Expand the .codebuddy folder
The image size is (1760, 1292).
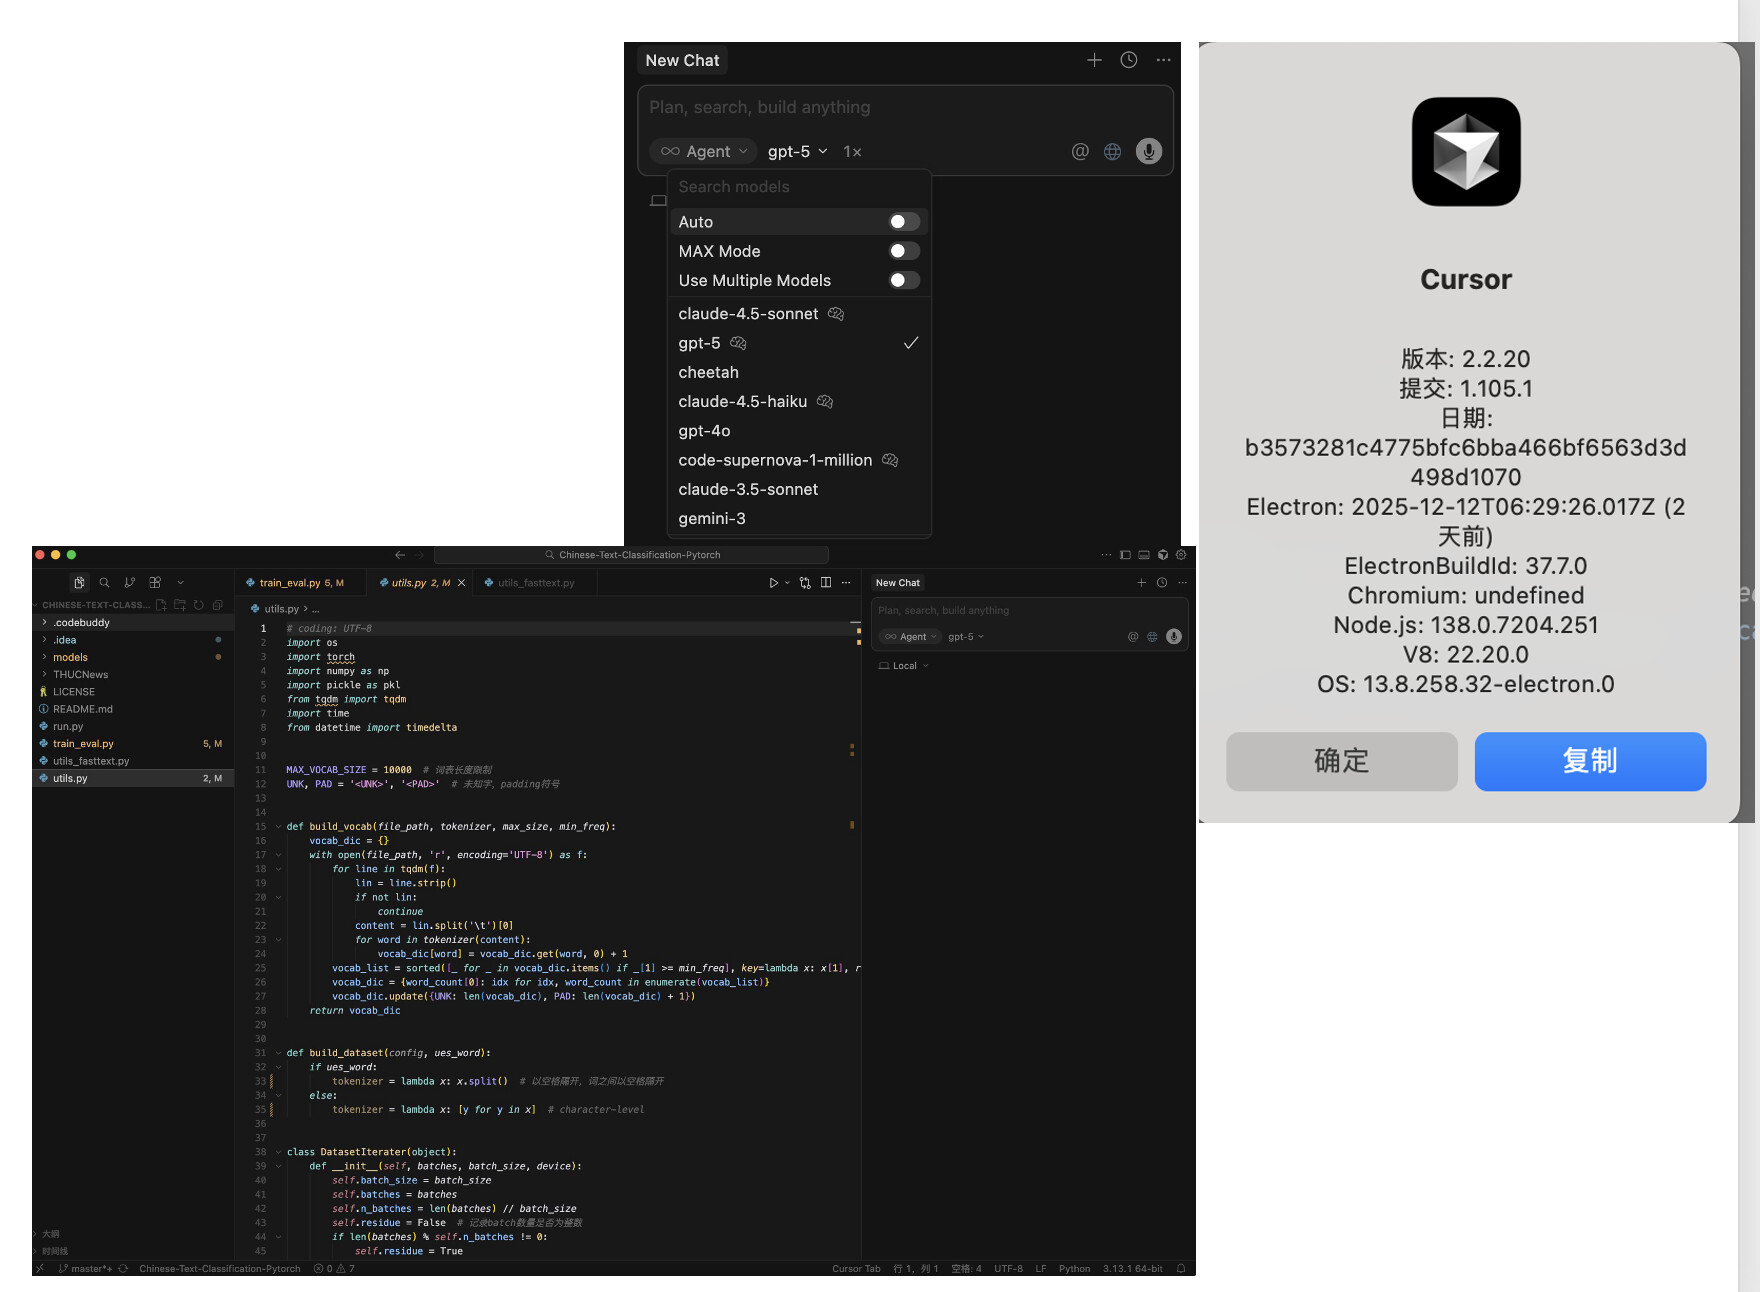[132, 623]
